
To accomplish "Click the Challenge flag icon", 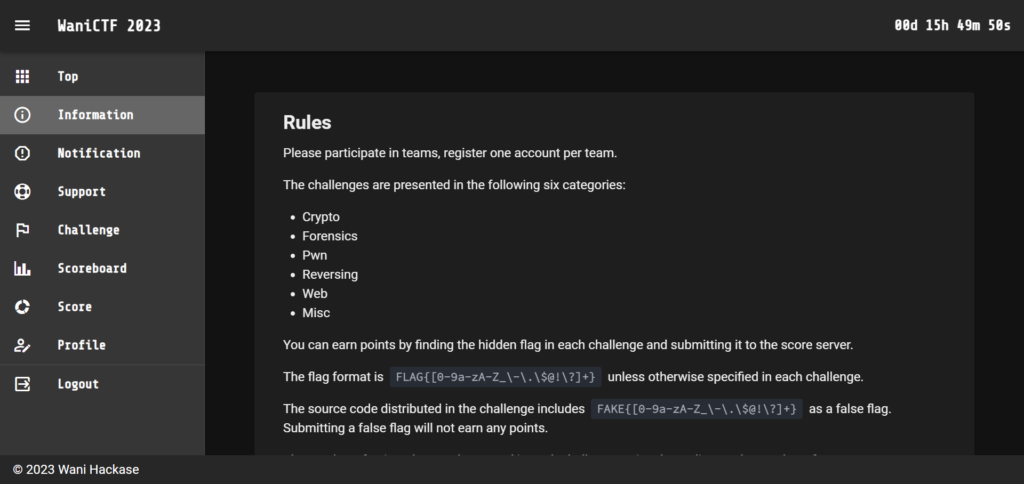I will click(x=22, y=230).
